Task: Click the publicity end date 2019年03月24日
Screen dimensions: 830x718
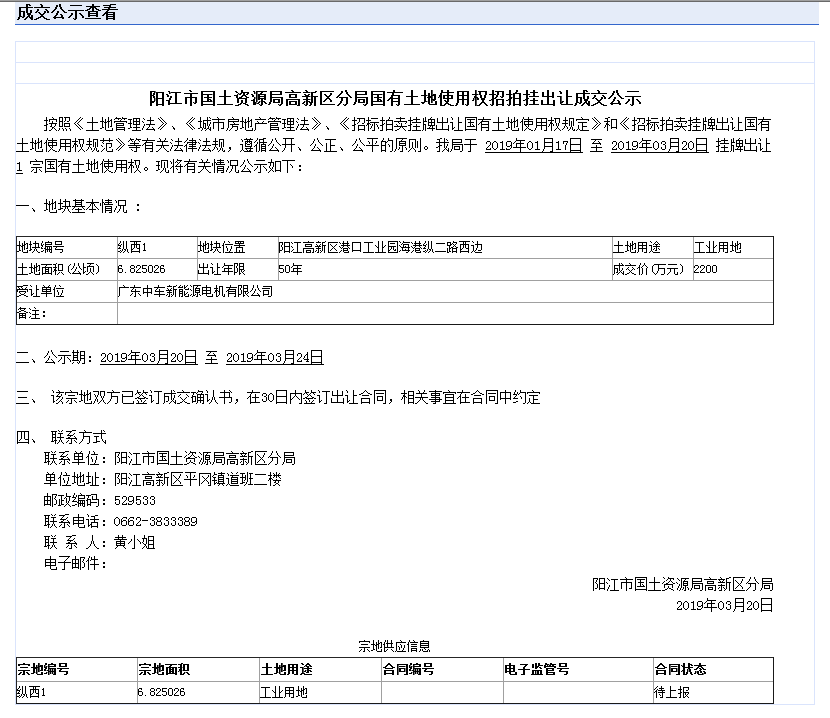Action: point(274,357)
